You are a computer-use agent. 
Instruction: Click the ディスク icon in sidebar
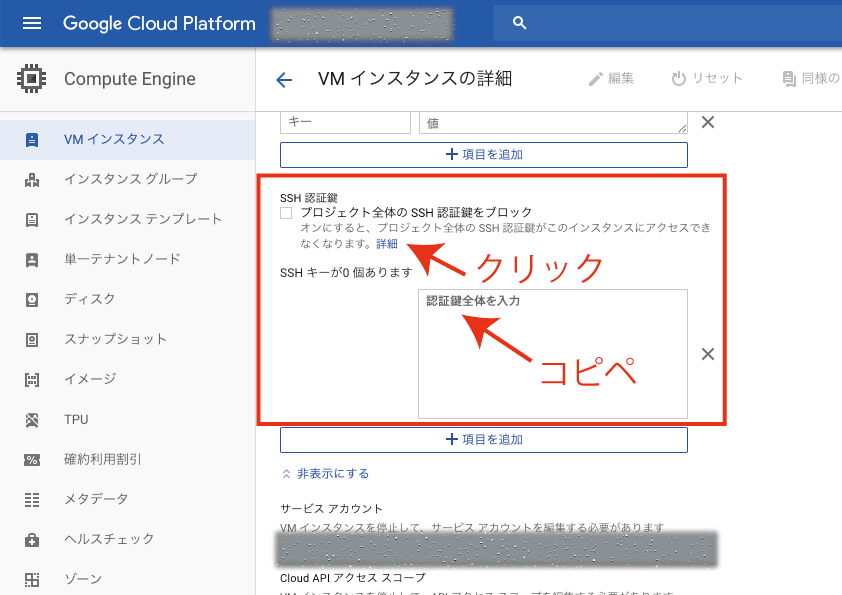32,300
